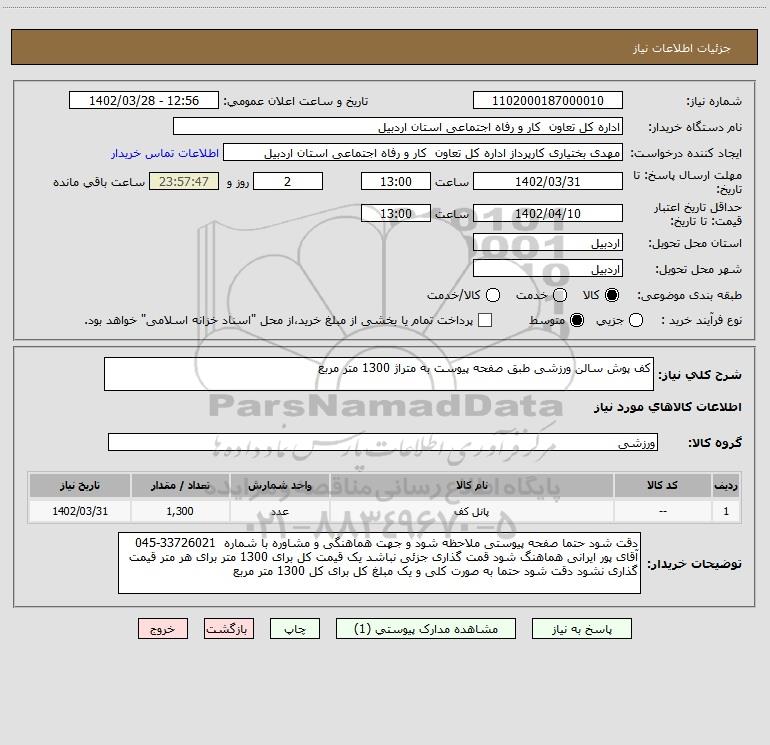Click the کد کالا column header
The height and width of the screenshot is (745, 770).
[x=663, y=486]
